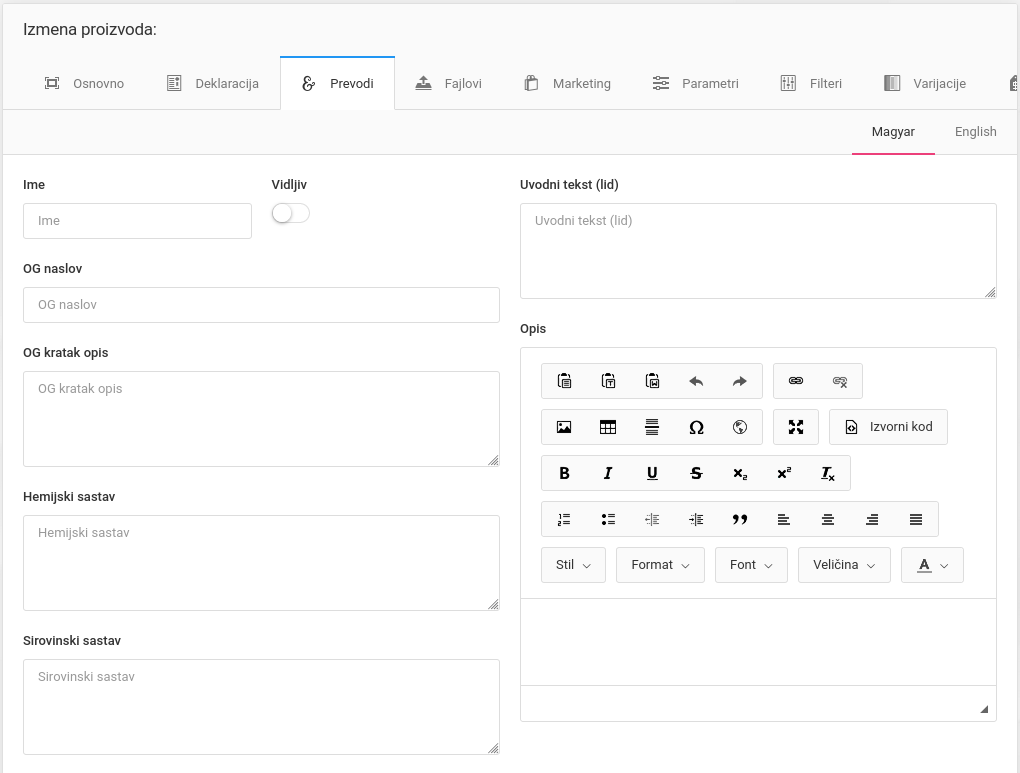Viewport: 1020px width, 773px height.
Task: Open the Fajlovi tab
Action: click(x=449, y=83)
